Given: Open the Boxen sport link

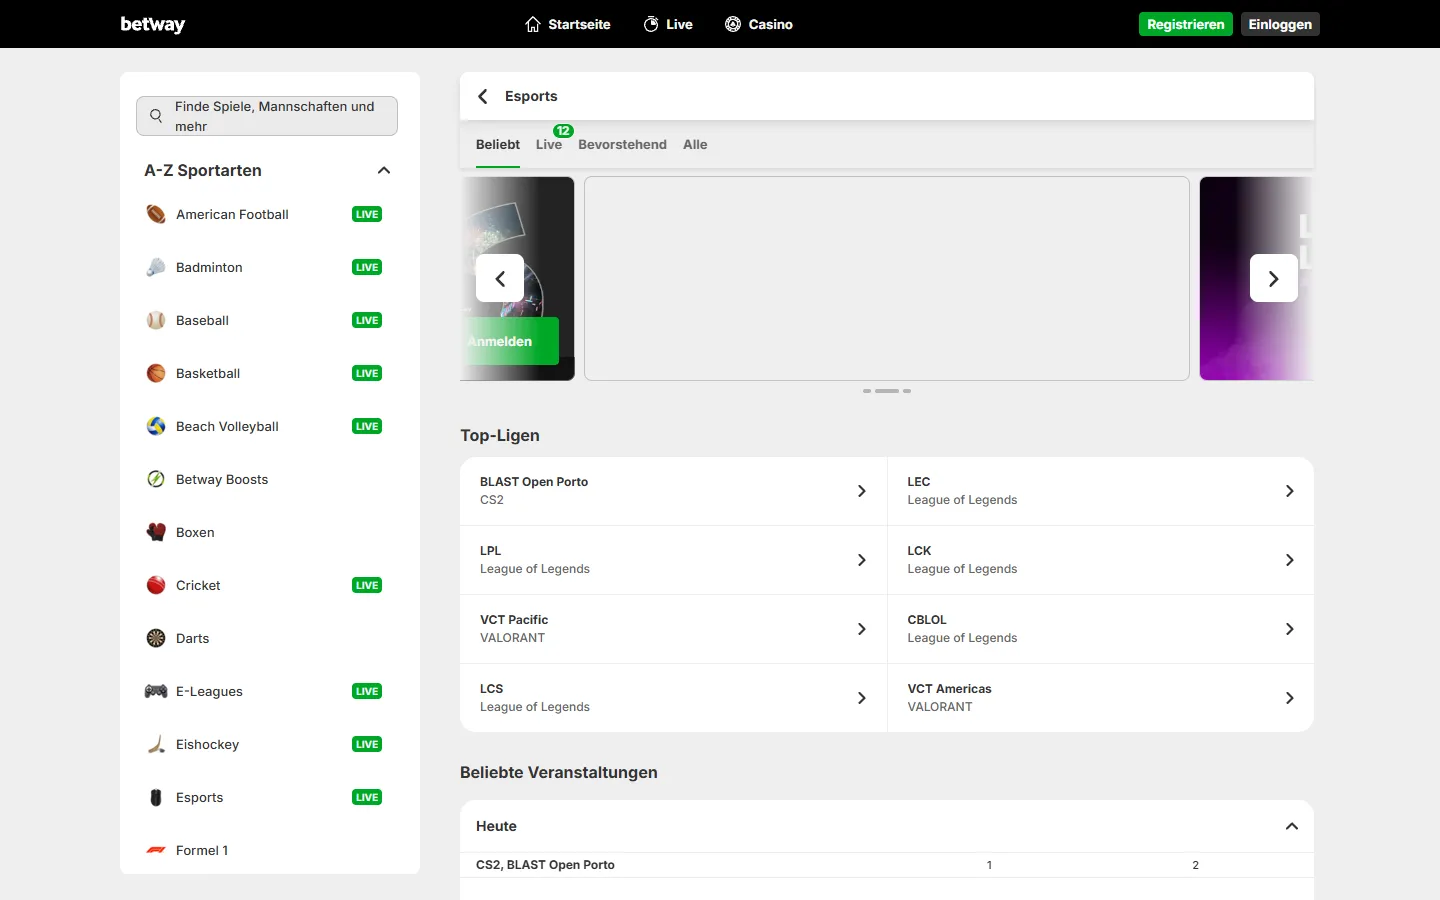Looking at the screenshot, I should click(195, 532).
